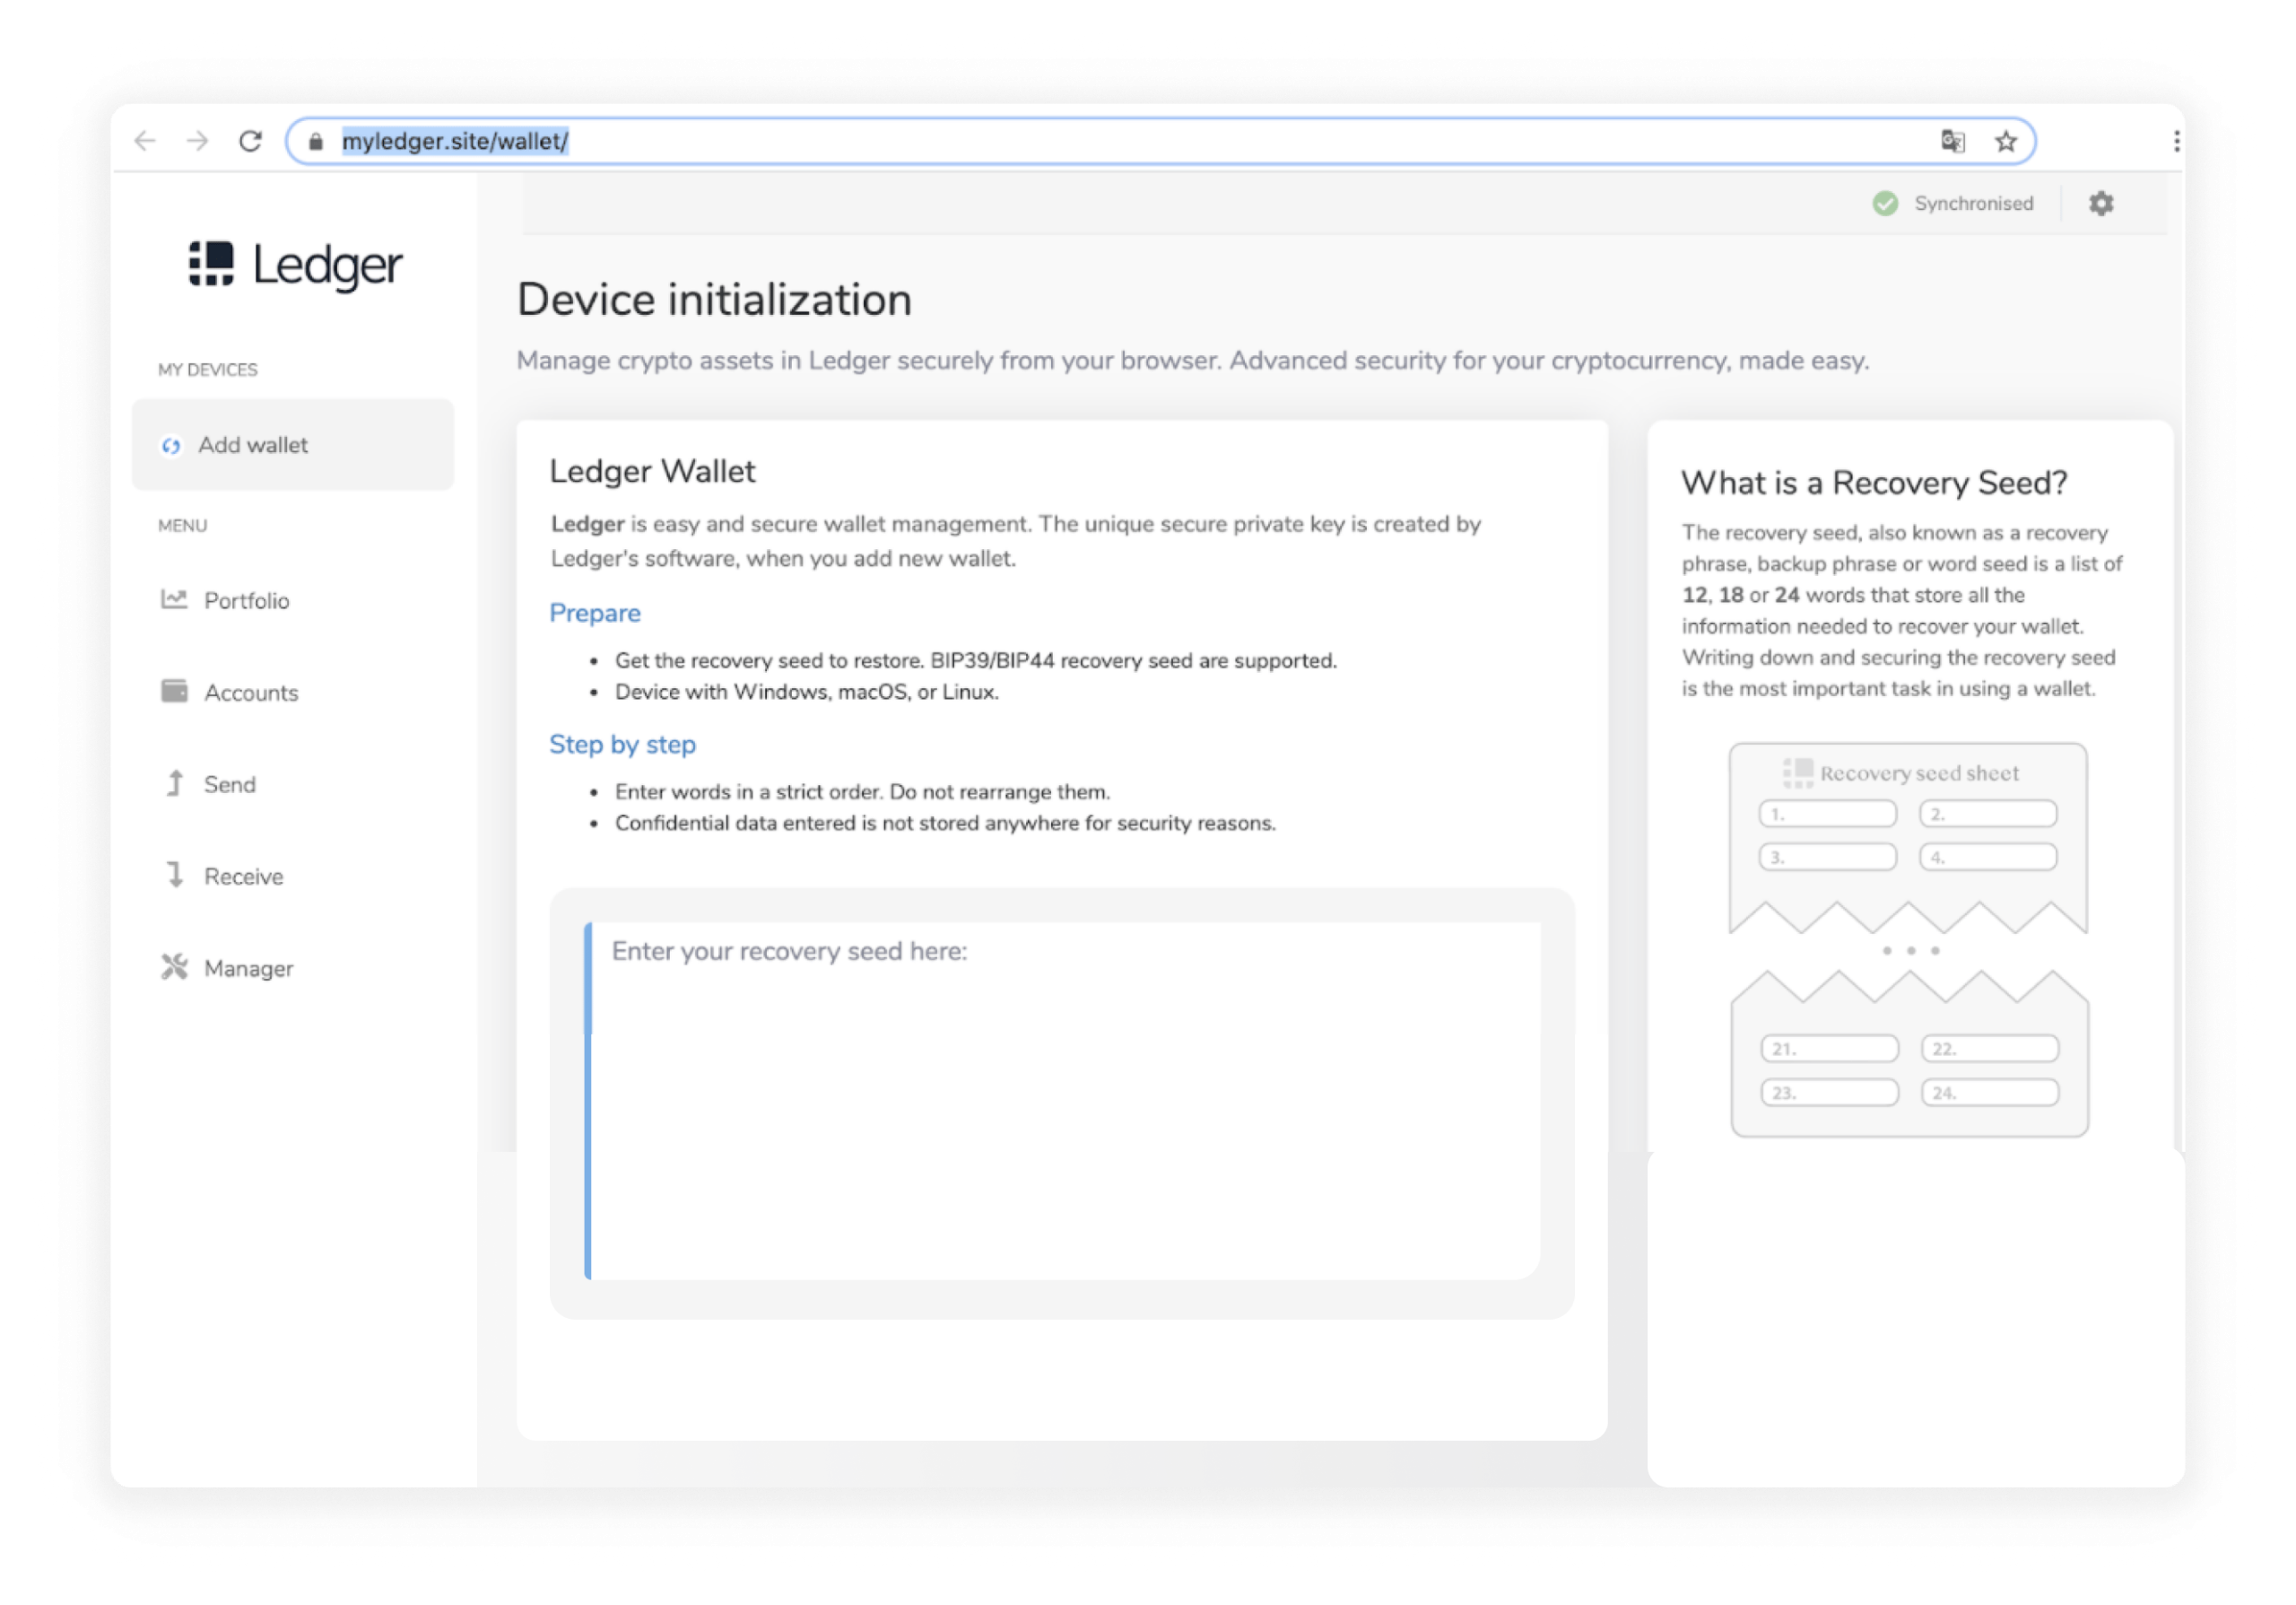Open the Send menu item
The height and width of the screenshot is (1605, 2296).
(x=229, y=785)
